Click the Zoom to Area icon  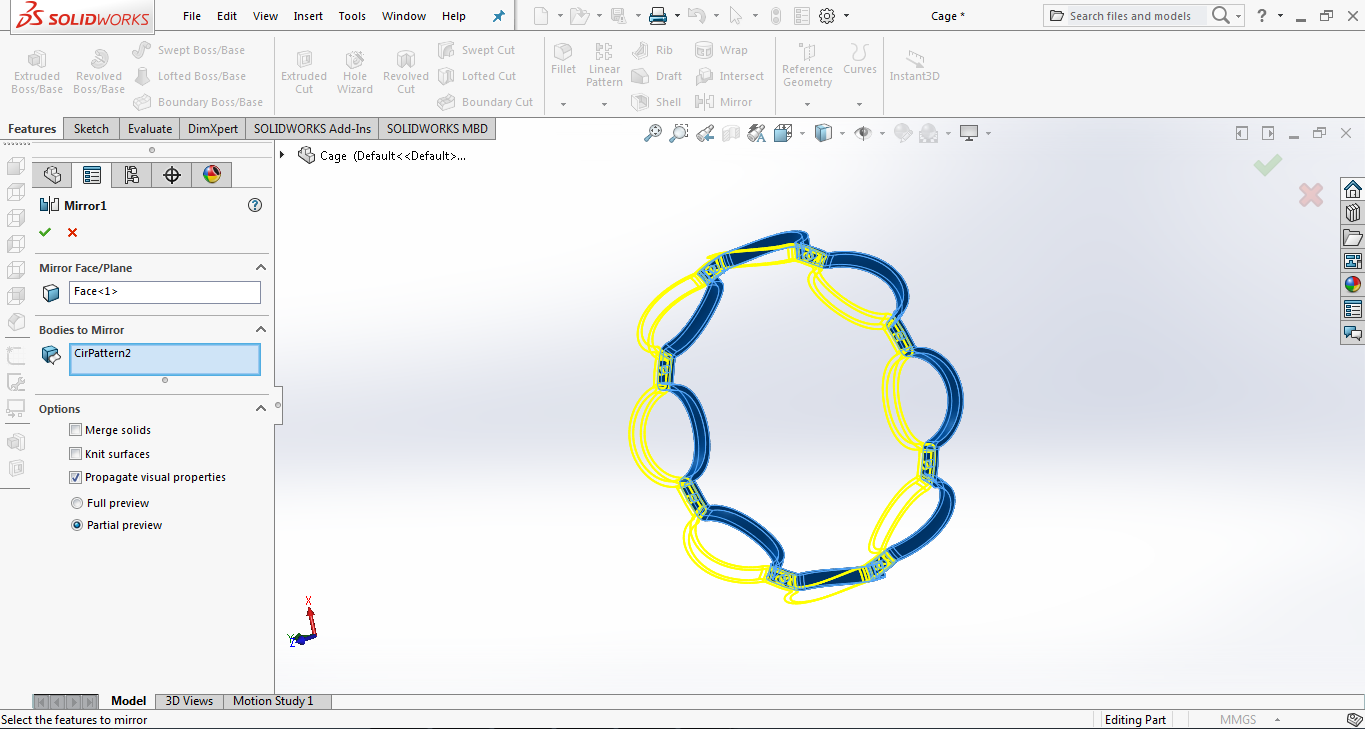point(679,133)
